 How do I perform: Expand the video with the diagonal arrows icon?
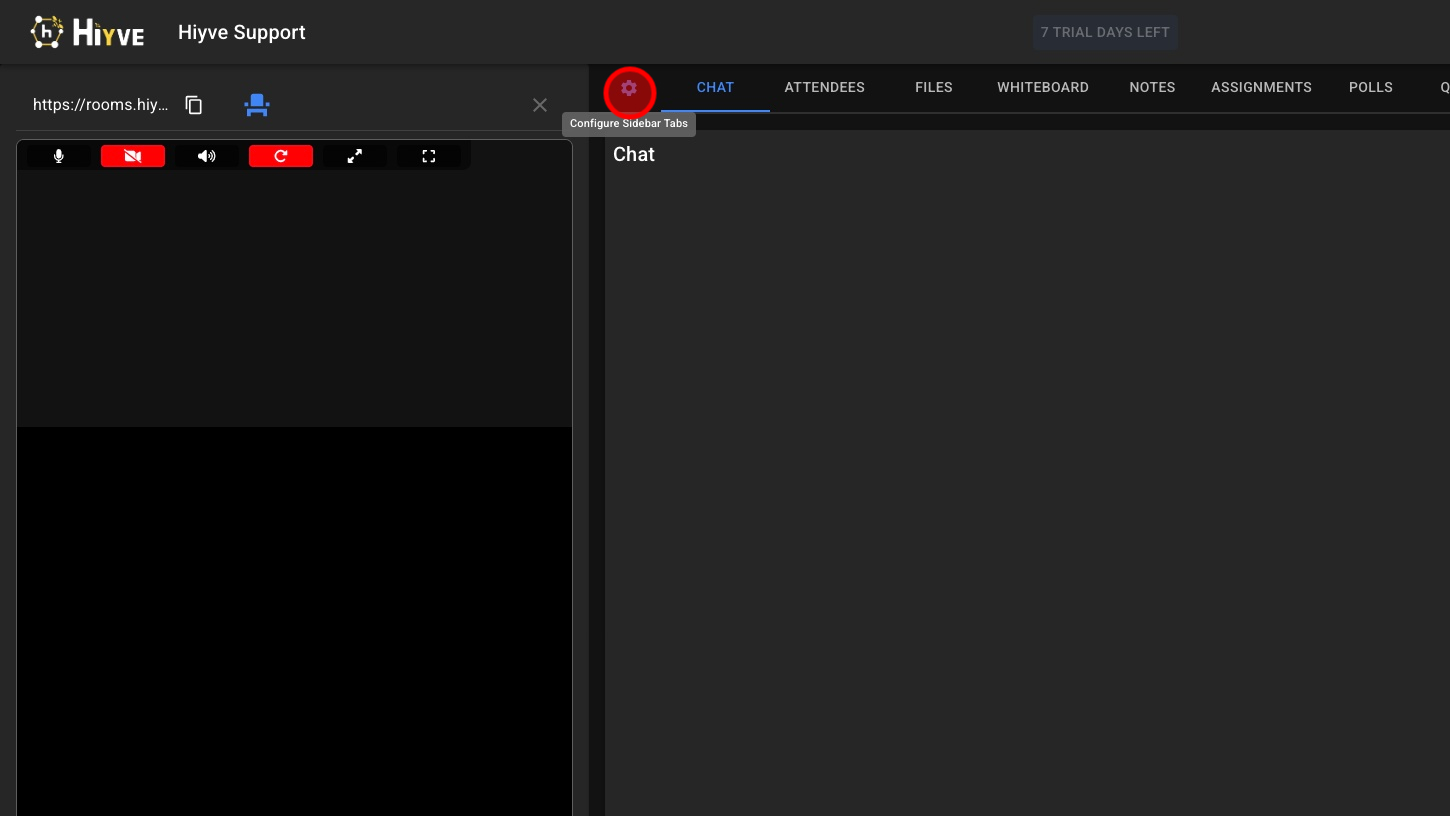pos(355,156)
